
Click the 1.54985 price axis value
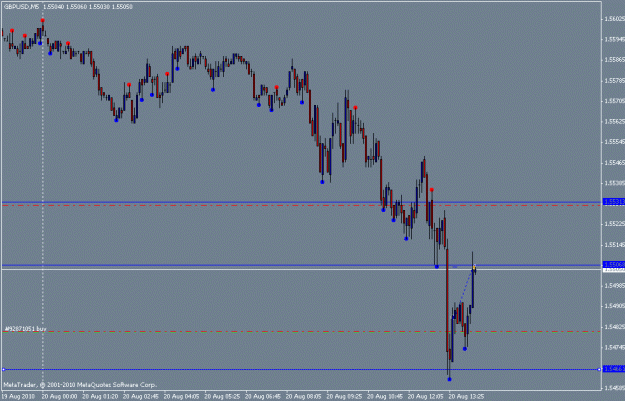[x=615, y=285]
